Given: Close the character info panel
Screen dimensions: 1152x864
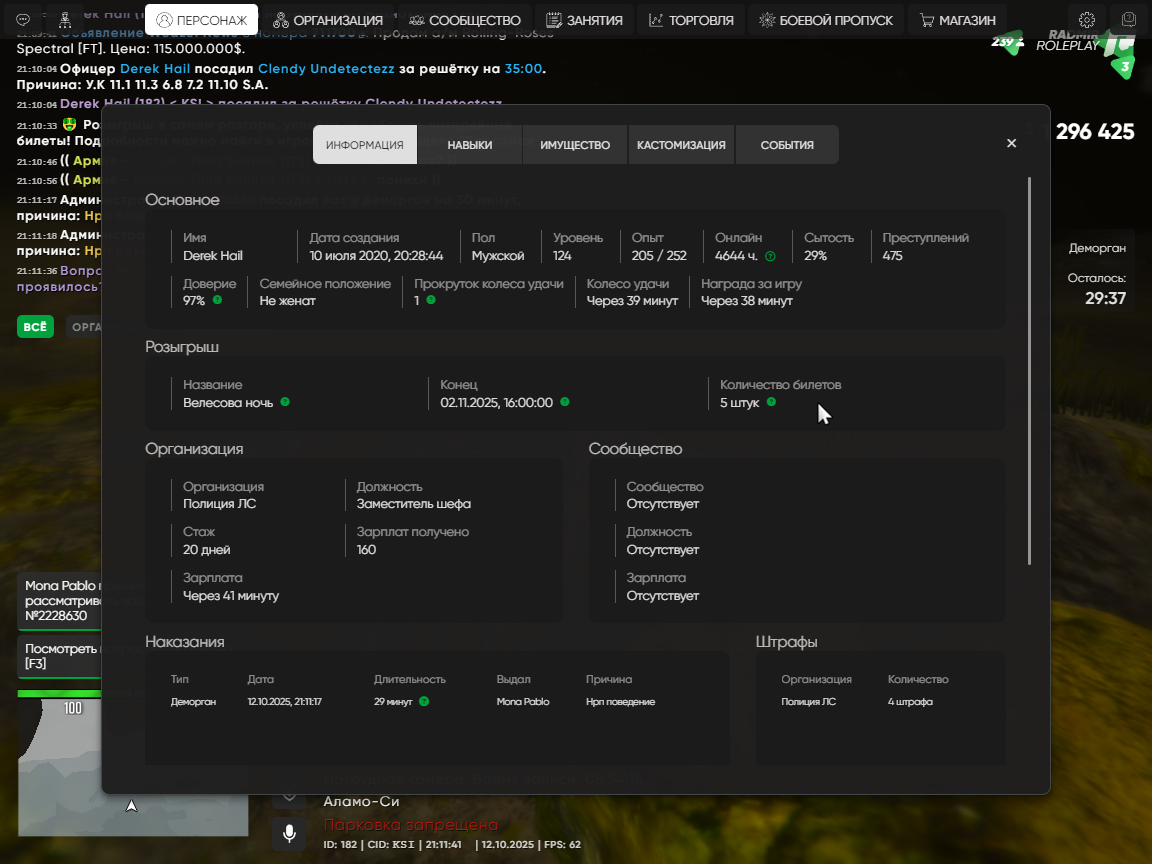Looking at the screenshot, I should [x=1011, y=144].
